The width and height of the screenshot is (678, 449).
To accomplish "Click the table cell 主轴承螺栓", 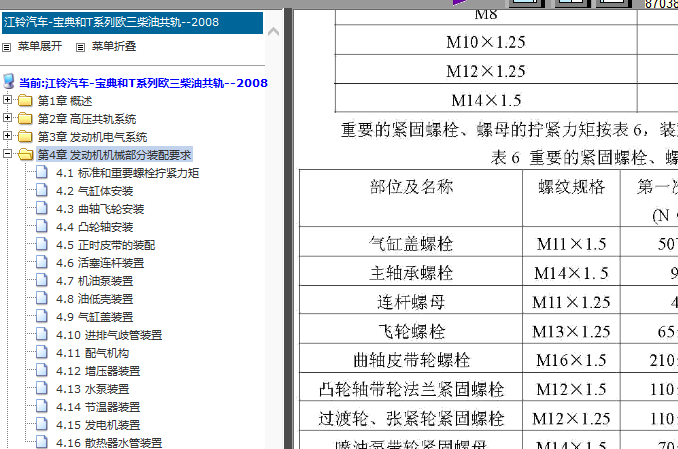I will (x=411, y=272).
